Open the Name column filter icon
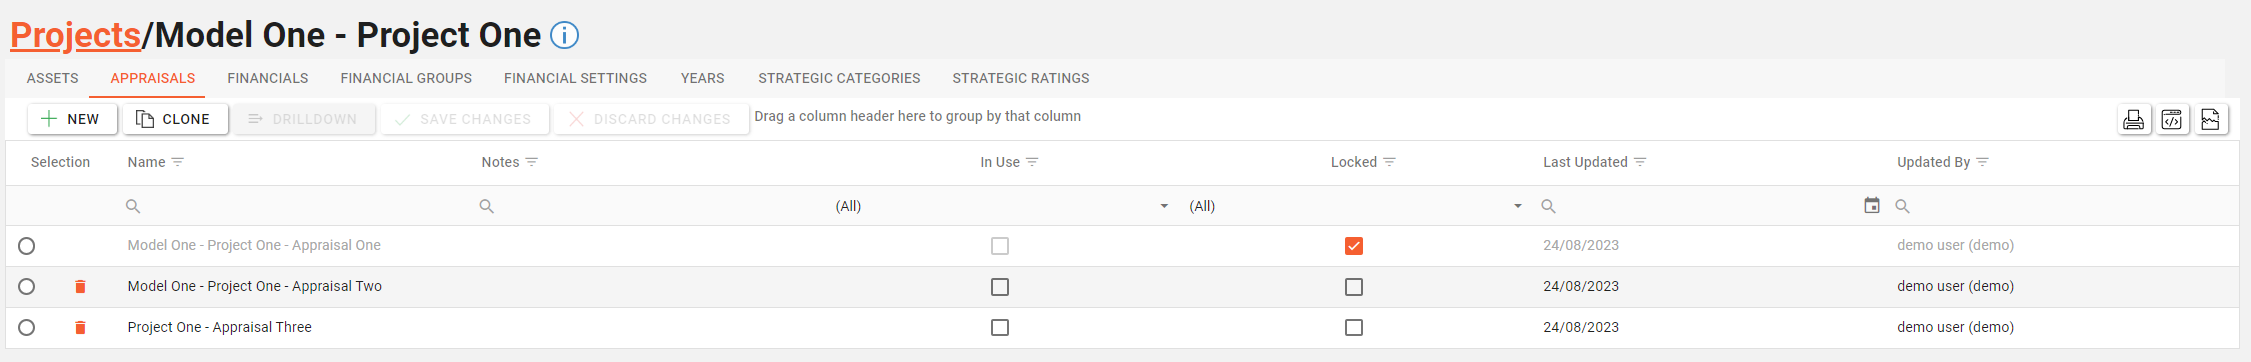Image resolution: width=2251 pixels, height=362 pixels. click(178, 162)
